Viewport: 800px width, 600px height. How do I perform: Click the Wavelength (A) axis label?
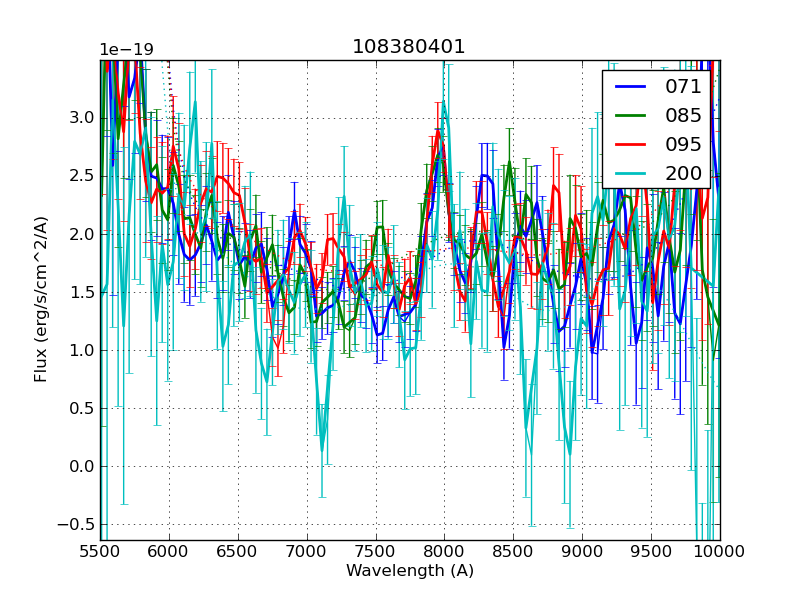tap(410, 571)
